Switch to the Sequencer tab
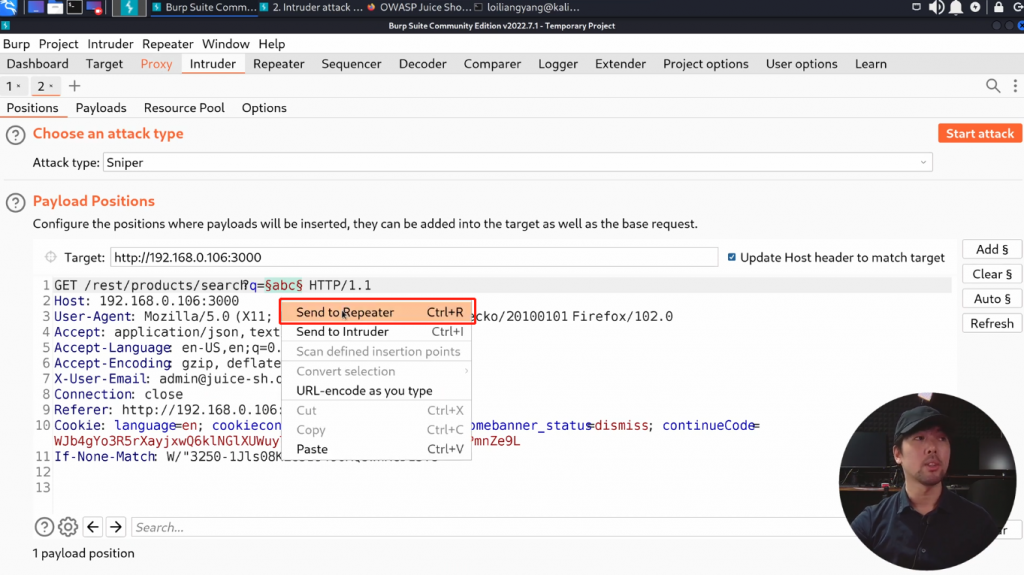This screenshot has width=1024, height=575. [351, 64]
